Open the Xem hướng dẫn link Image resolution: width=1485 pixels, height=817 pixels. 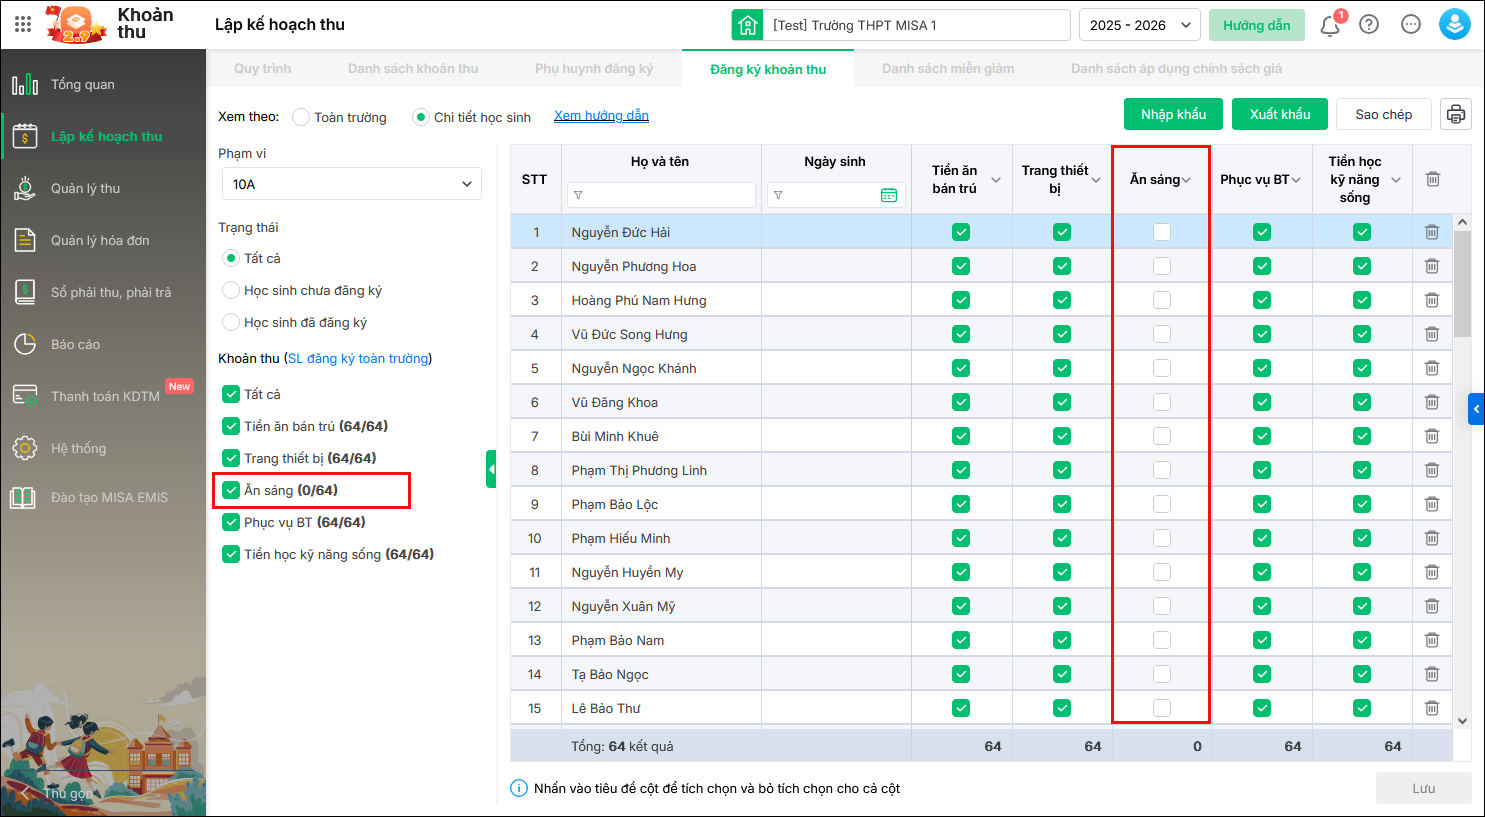601,116
